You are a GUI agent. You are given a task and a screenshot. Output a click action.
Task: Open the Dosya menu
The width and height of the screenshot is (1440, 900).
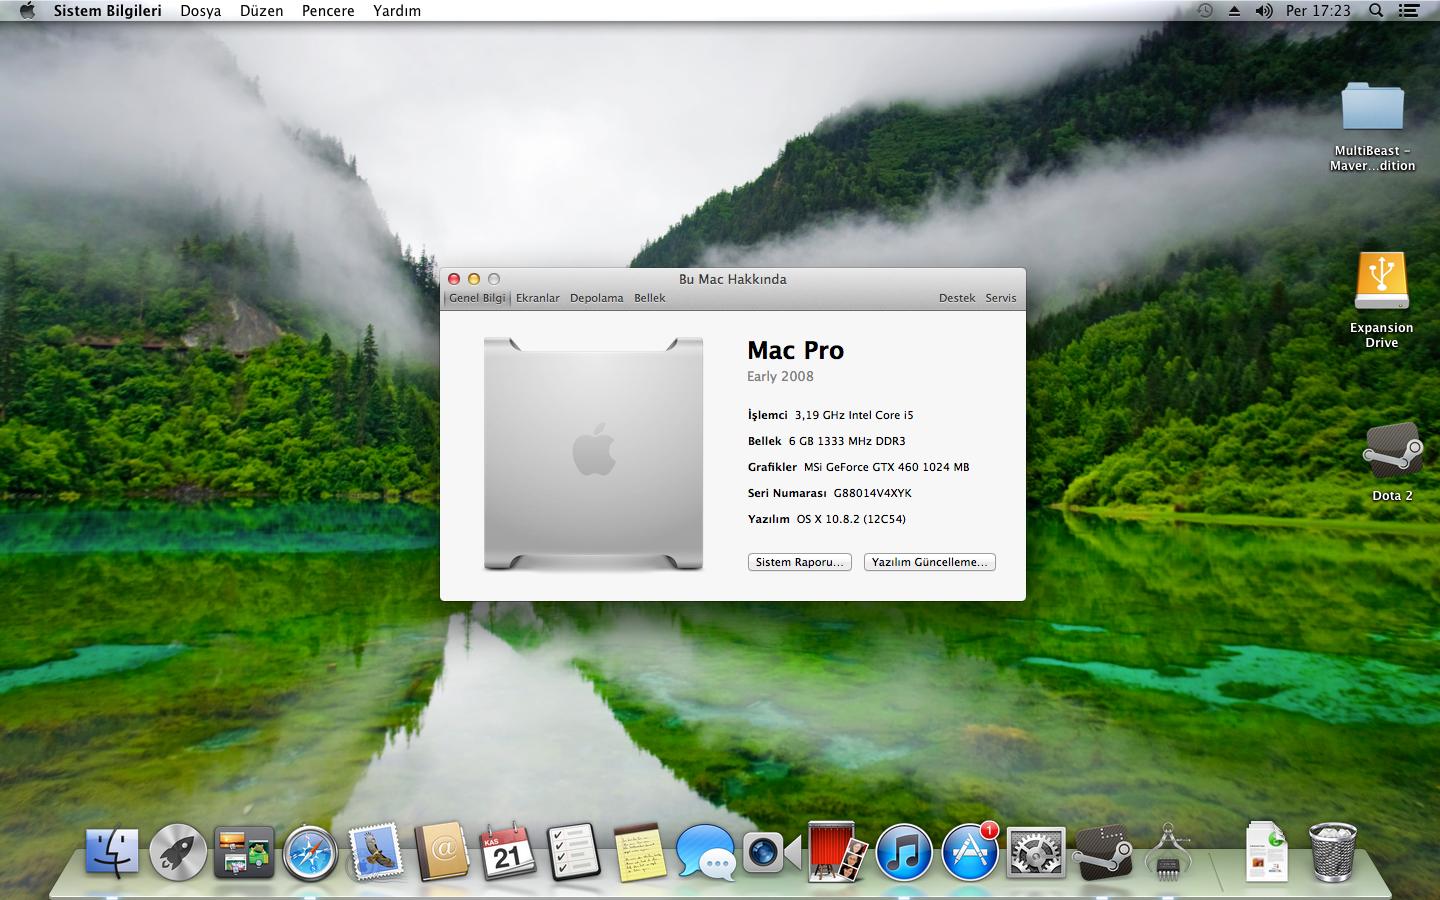pos(200,11)
